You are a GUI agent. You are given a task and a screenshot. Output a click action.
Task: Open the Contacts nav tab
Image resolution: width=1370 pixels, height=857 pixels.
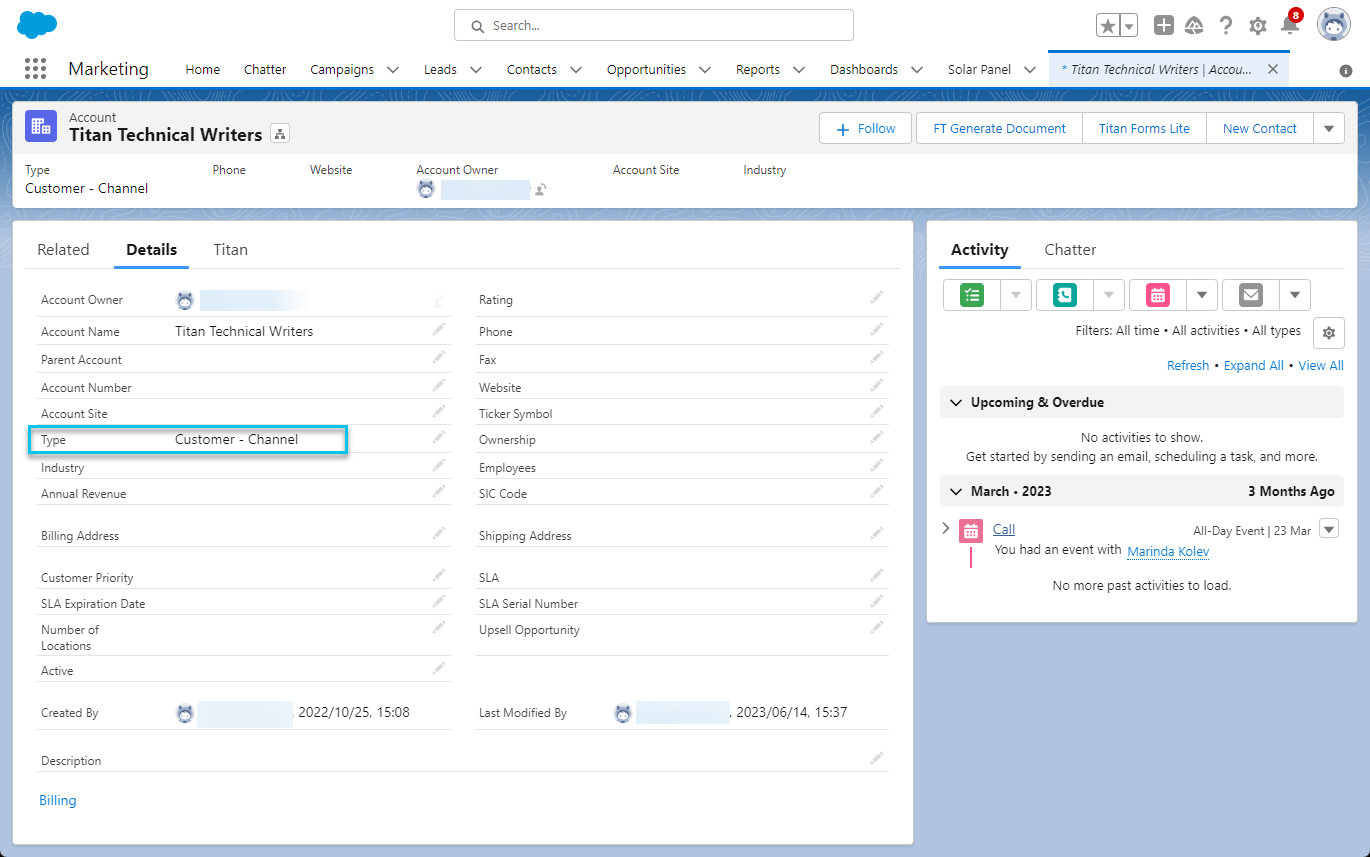532,69
